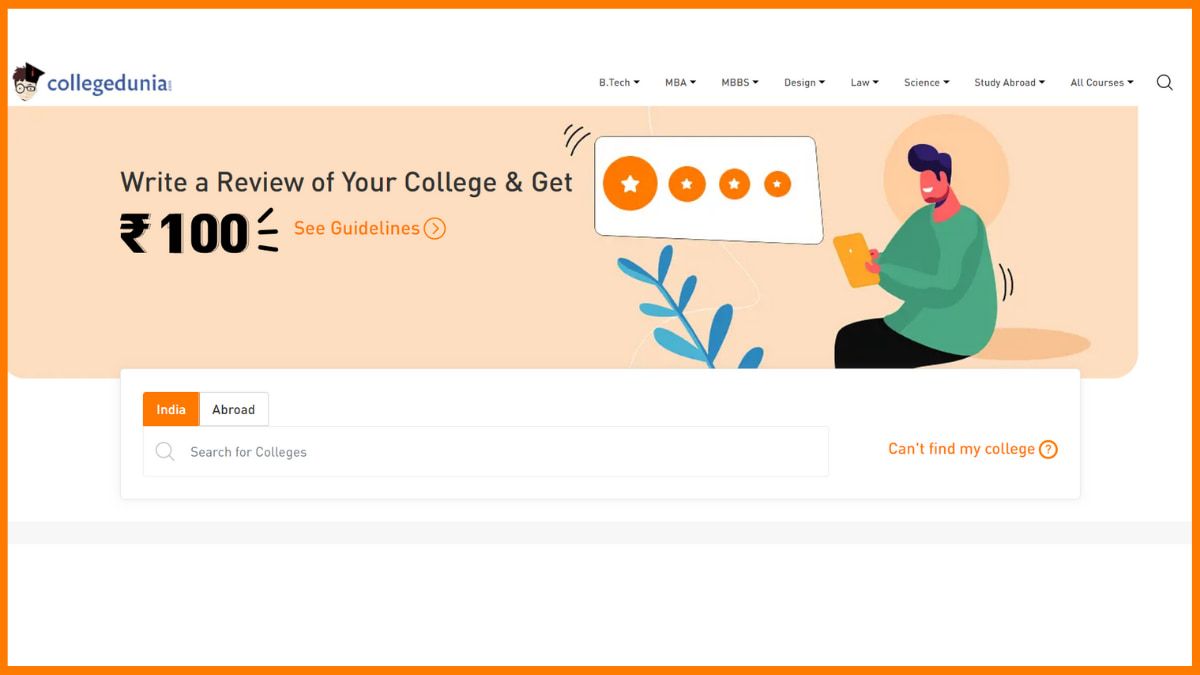Image resolution: width=1200 pixels, height=675 pixels.
Task: Click the Collegedunia mascot logo
Action: (28, 82)
